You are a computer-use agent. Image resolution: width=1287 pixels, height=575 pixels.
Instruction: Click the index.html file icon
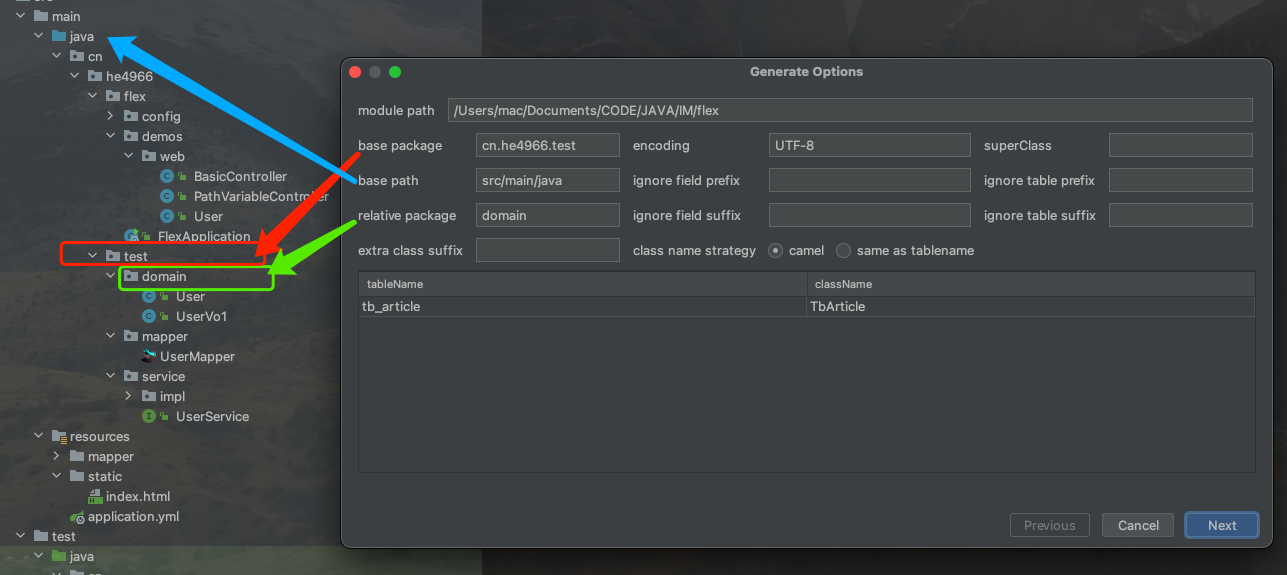(x=95, y=496)
